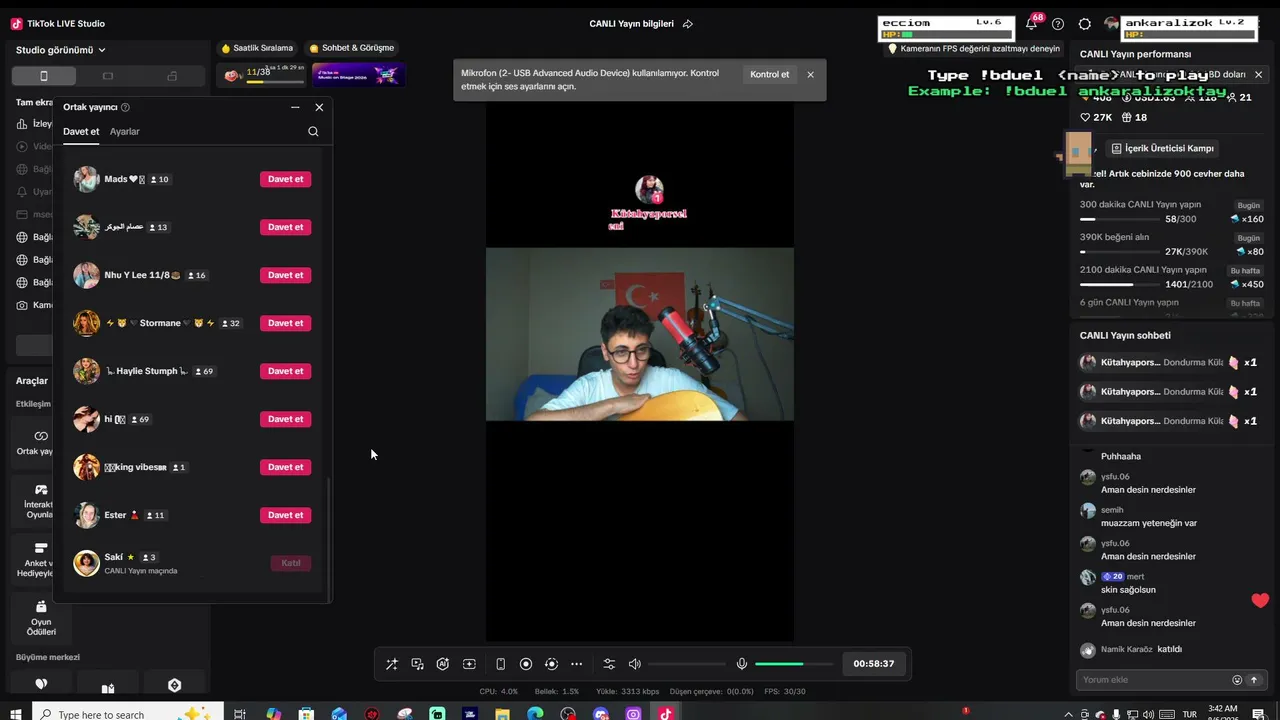The height and width of the screenshot is (720, 1280).
Task: Open the TikTok LIVE Studio taskbar icon
Action: click(666, 714)
